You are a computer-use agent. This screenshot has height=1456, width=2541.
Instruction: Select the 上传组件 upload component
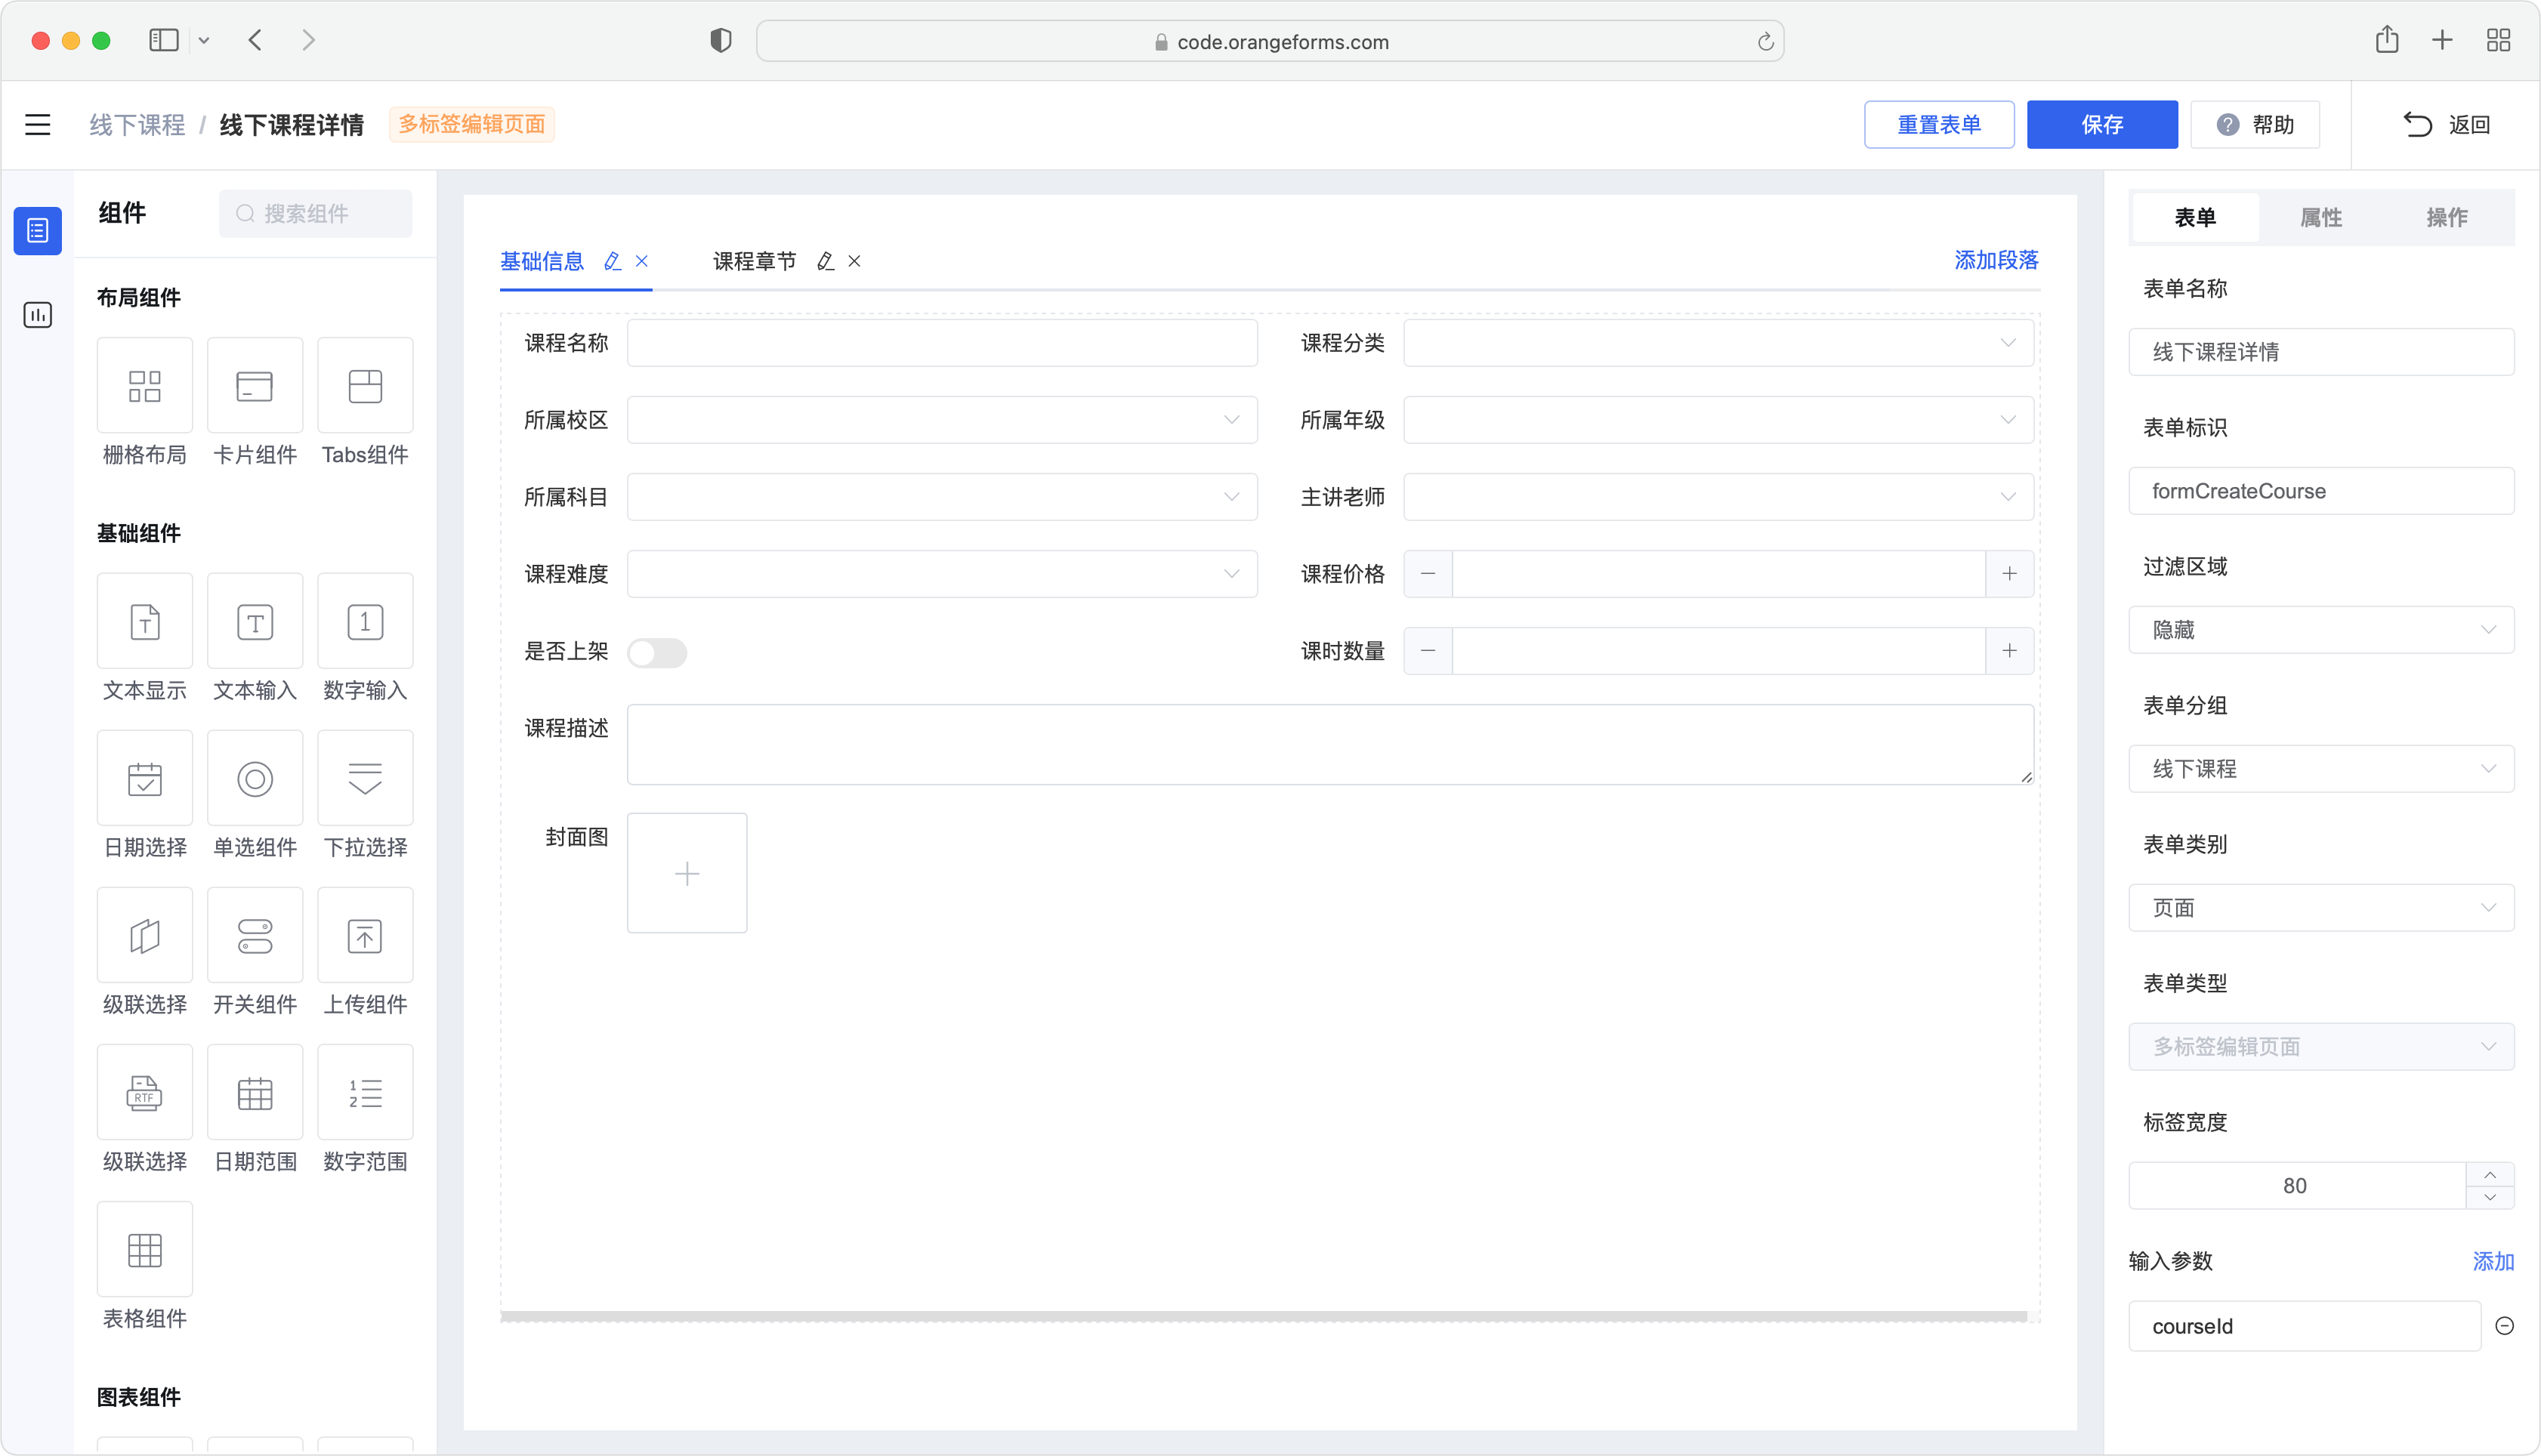365,935
